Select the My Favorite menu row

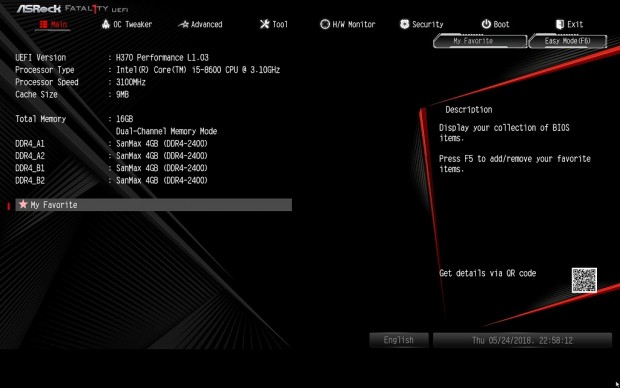pos(153,204)
